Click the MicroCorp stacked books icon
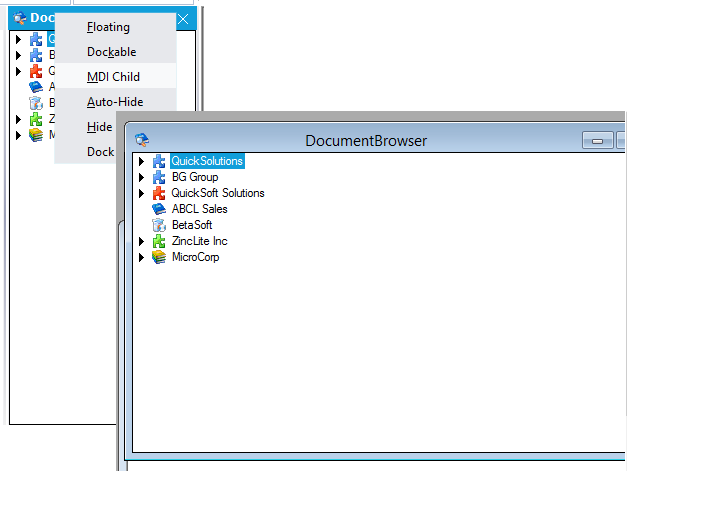The image size is (725, 505). click(159, 257)
